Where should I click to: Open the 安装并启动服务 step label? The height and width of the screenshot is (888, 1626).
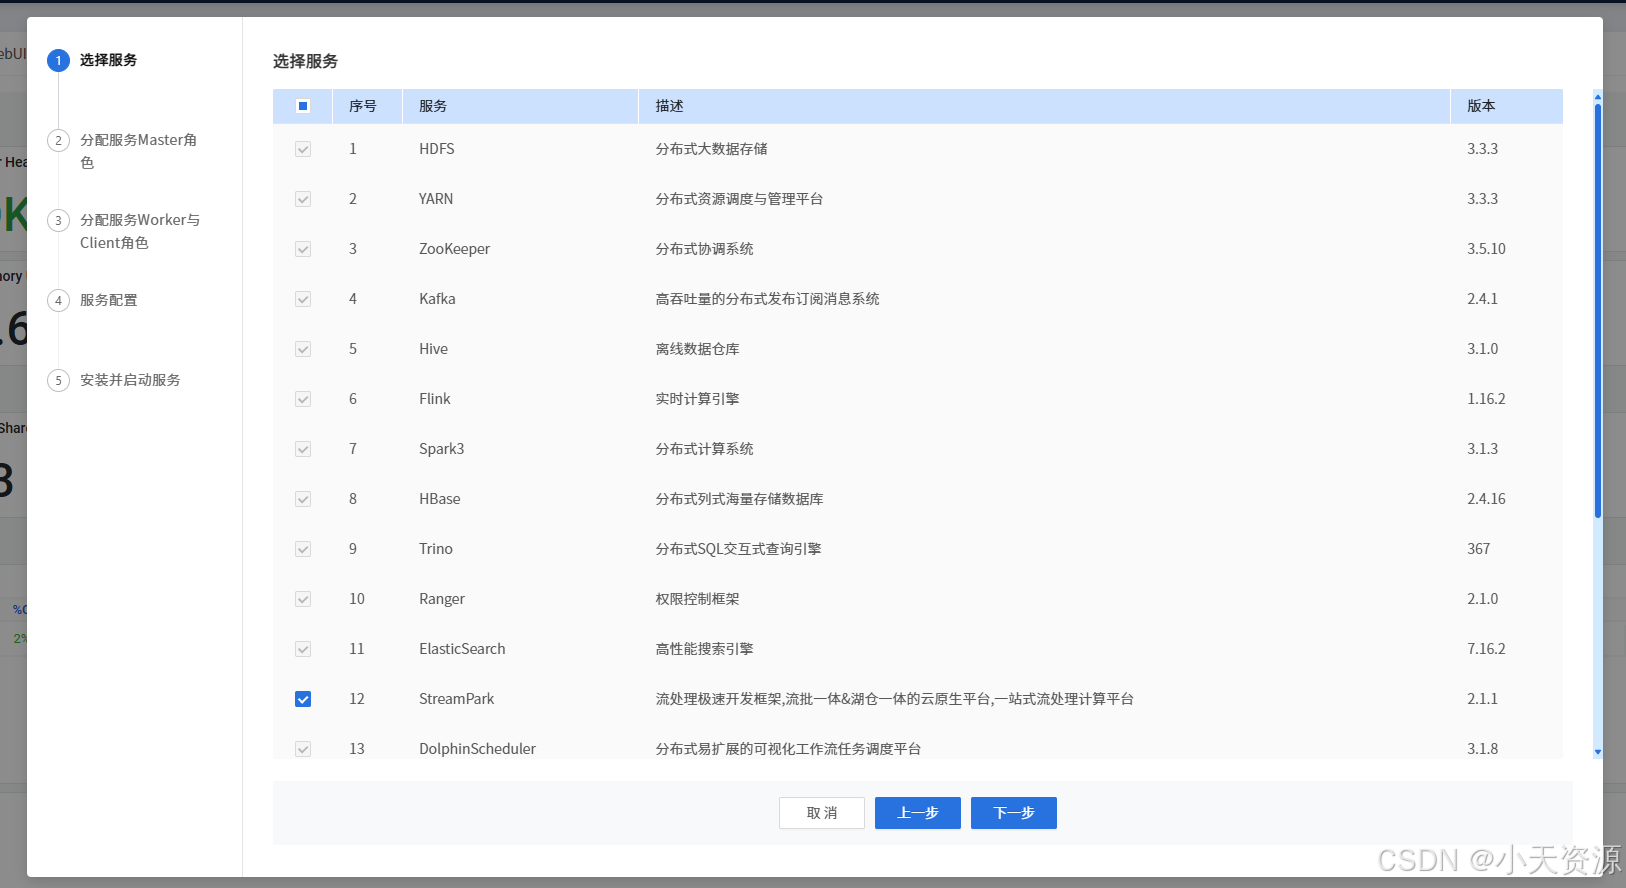coord(130,380)
